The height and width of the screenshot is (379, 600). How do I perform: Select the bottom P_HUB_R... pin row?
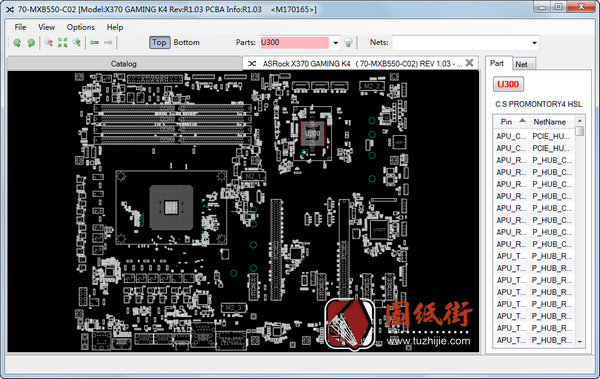(x=534, y=340)
